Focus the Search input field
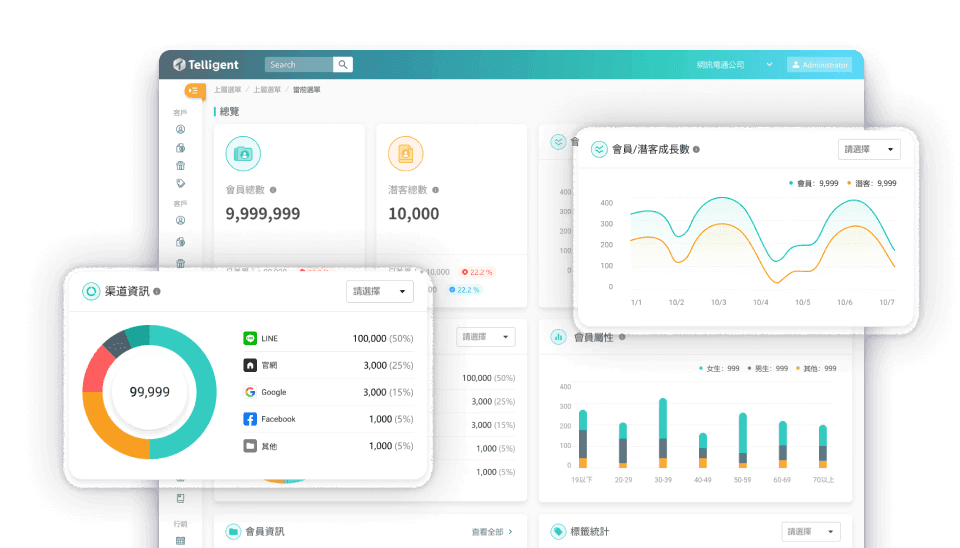This screenshot has height=548, width=960. 299,64
